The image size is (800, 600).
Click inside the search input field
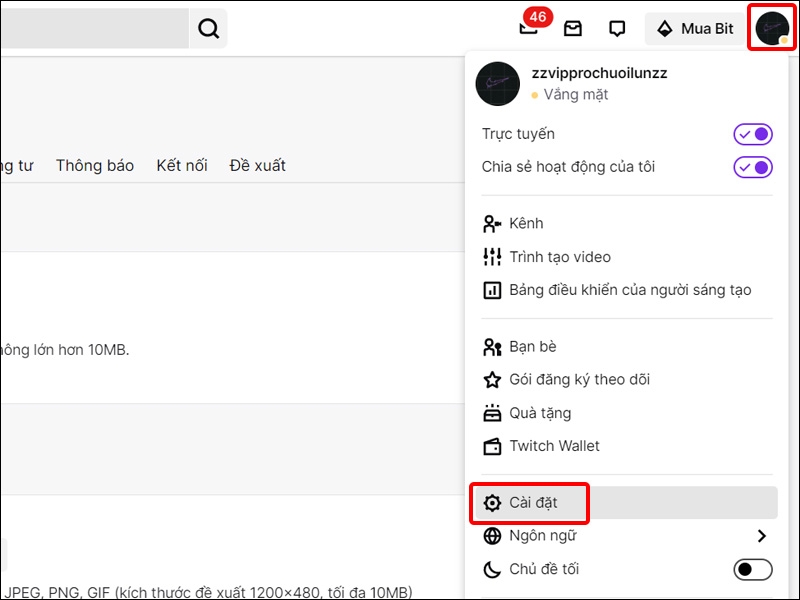point(94,29)
